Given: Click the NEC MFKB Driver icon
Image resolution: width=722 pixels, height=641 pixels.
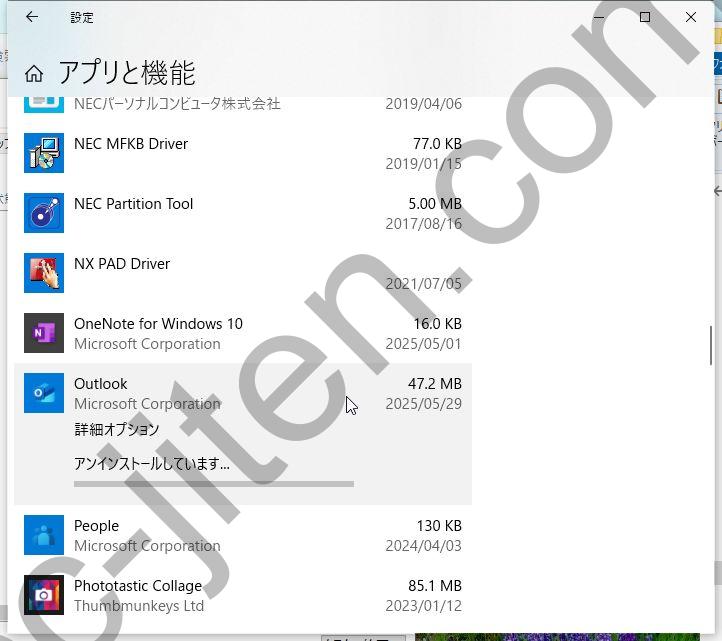Looking at the screenshot, I should click(44, 153).
